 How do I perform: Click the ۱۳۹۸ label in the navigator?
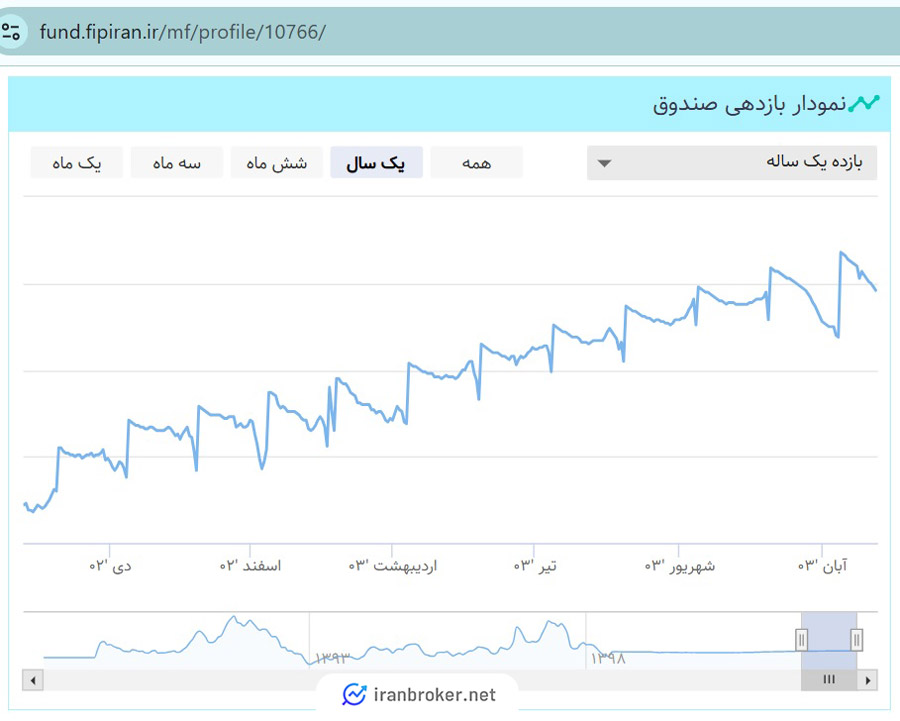pos(608,658)
